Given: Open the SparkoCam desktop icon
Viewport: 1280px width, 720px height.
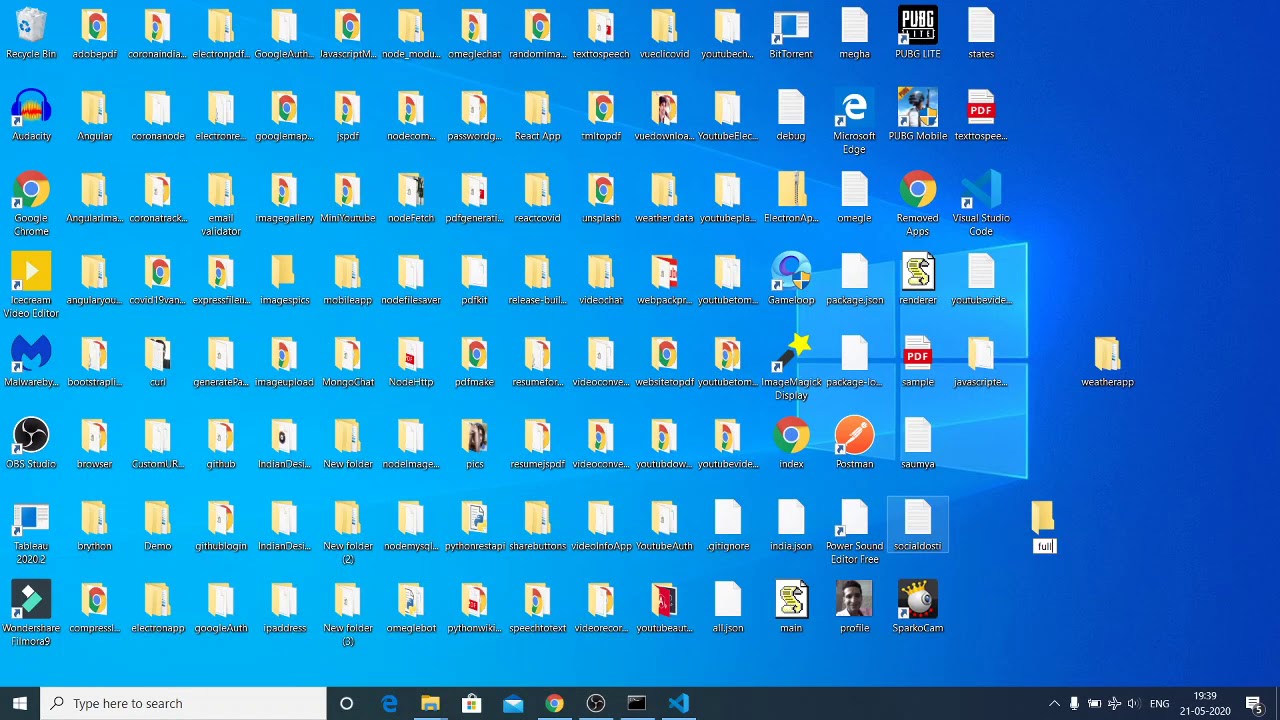Looking at the screenshot, I should pos(917,601).
